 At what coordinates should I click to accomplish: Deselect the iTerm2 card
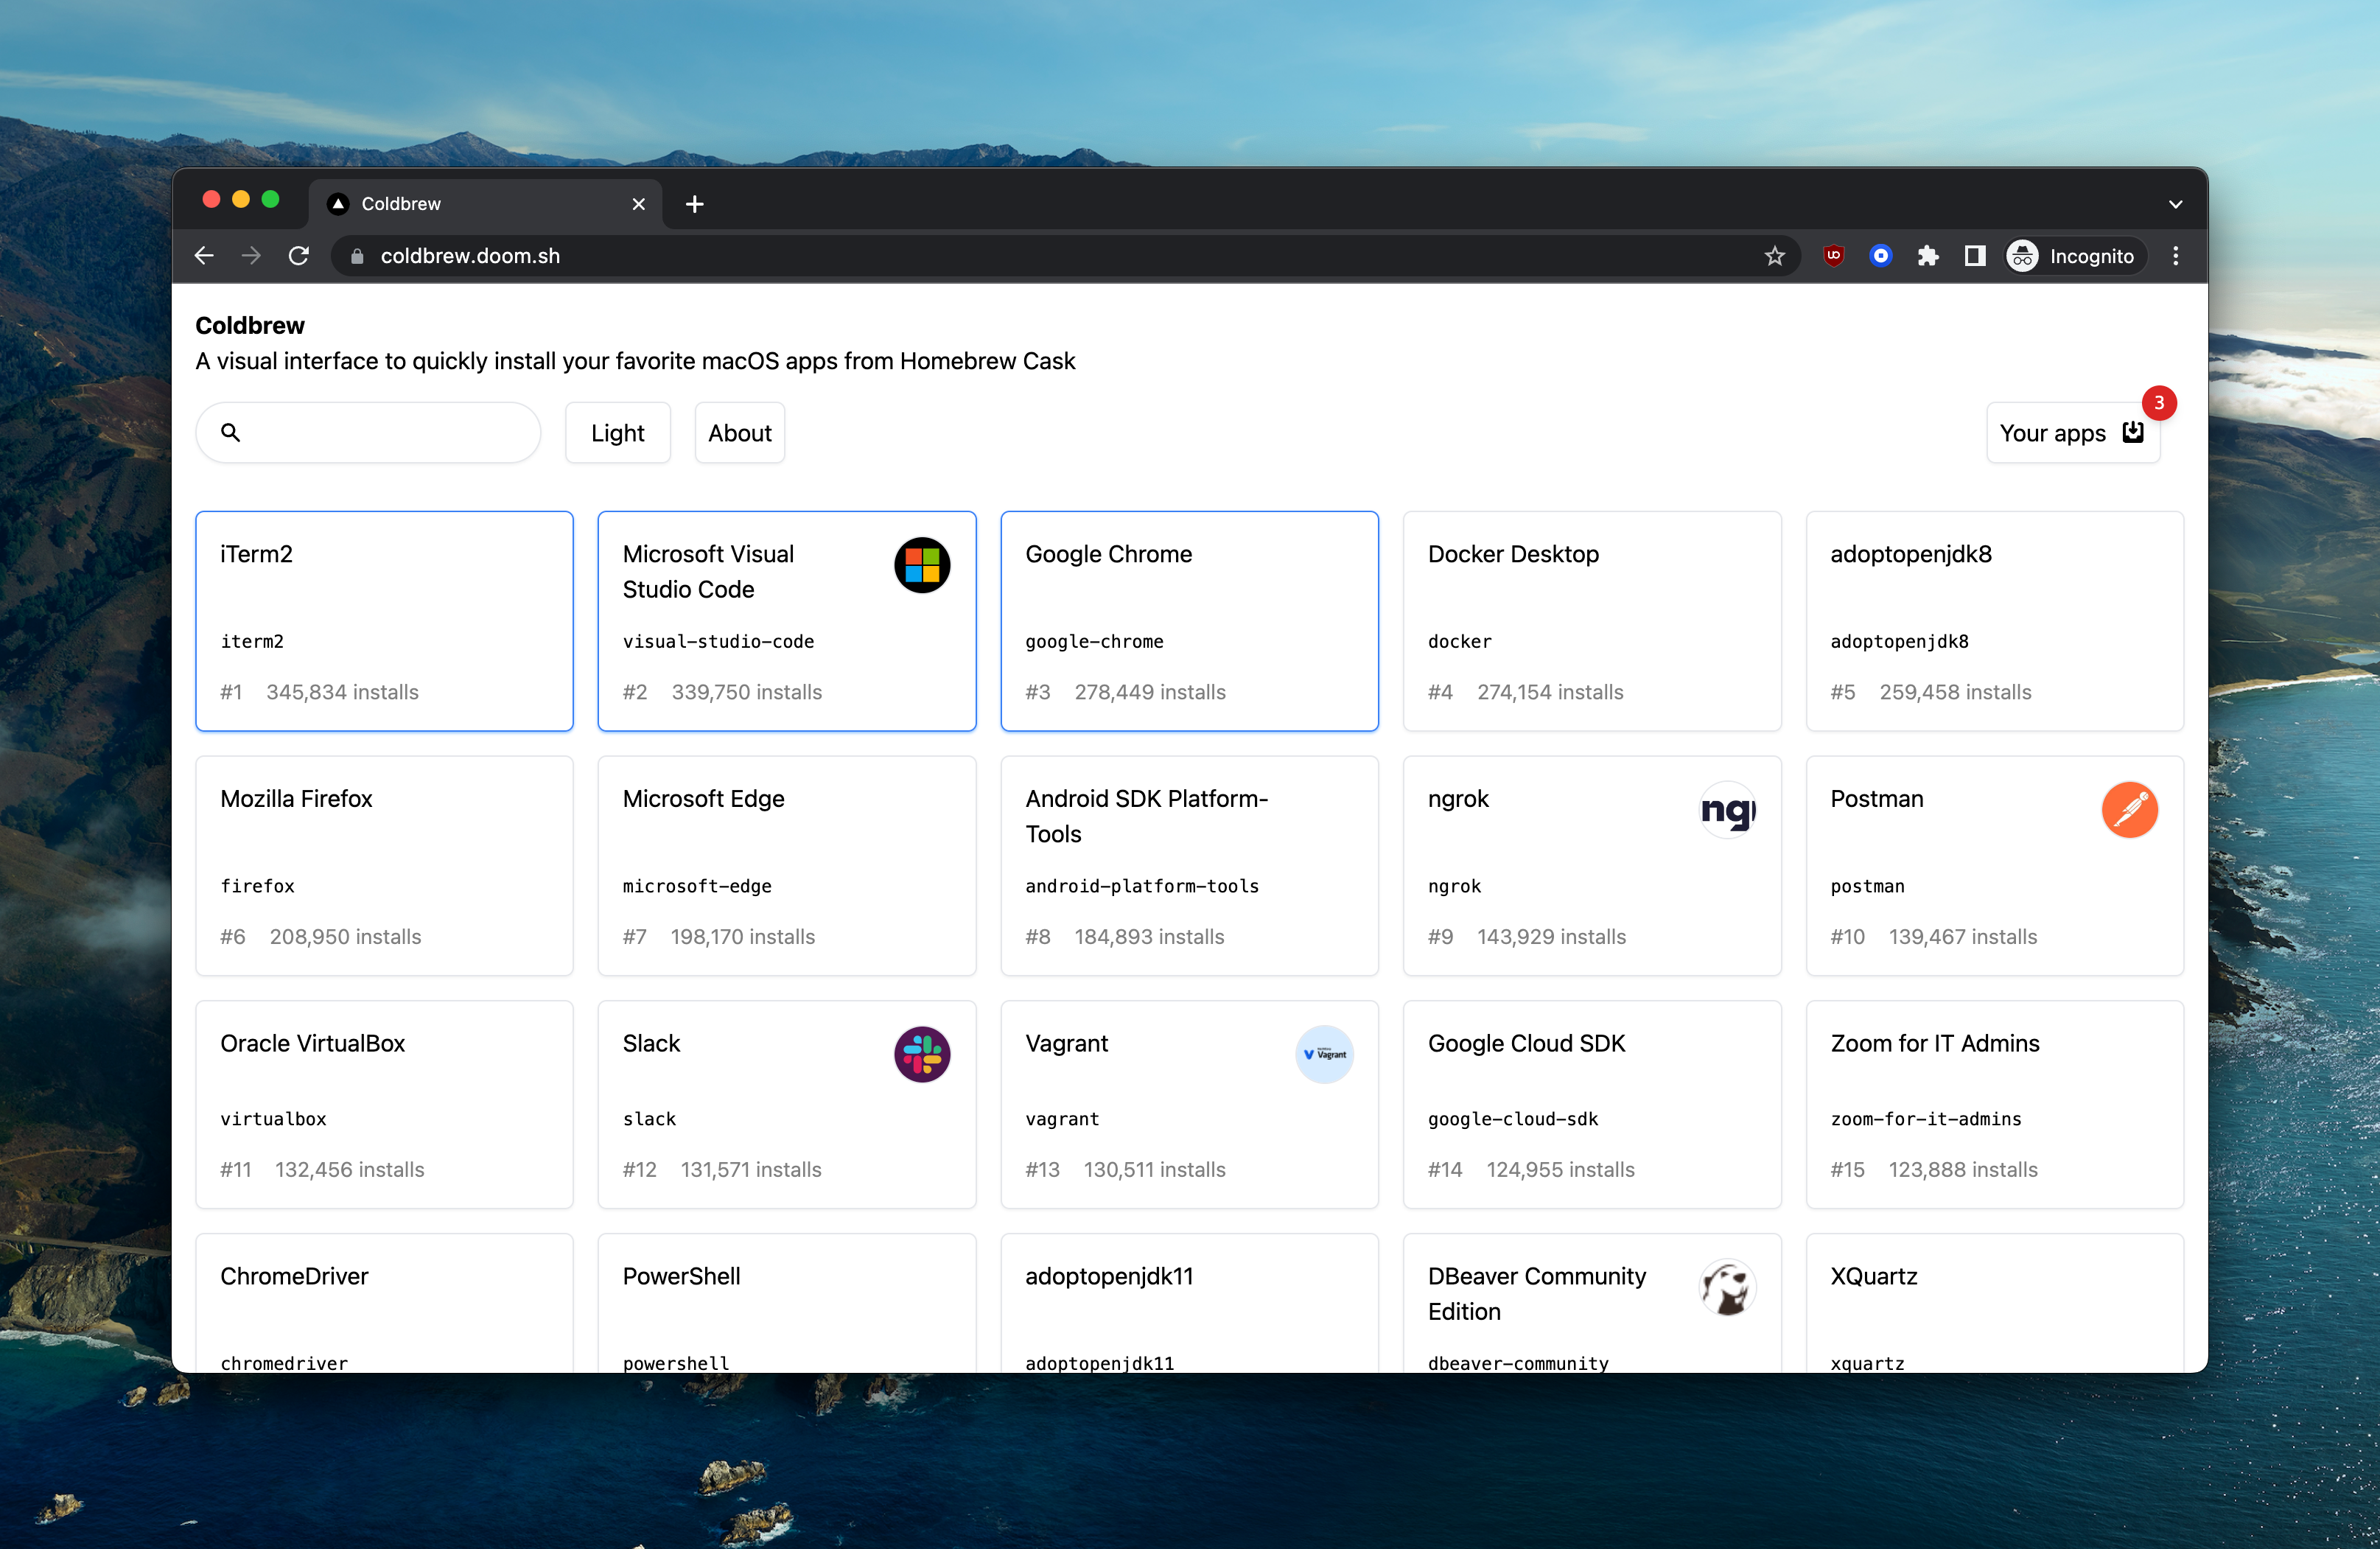tap(384, 621)
